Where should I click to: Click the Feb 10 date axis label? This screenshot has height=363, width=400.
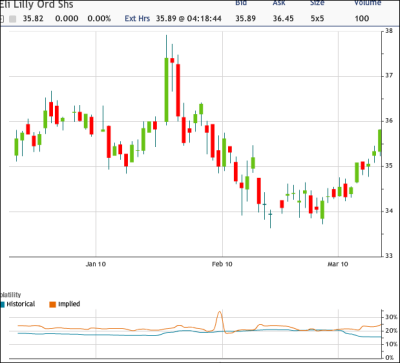[x=222, y=265]
